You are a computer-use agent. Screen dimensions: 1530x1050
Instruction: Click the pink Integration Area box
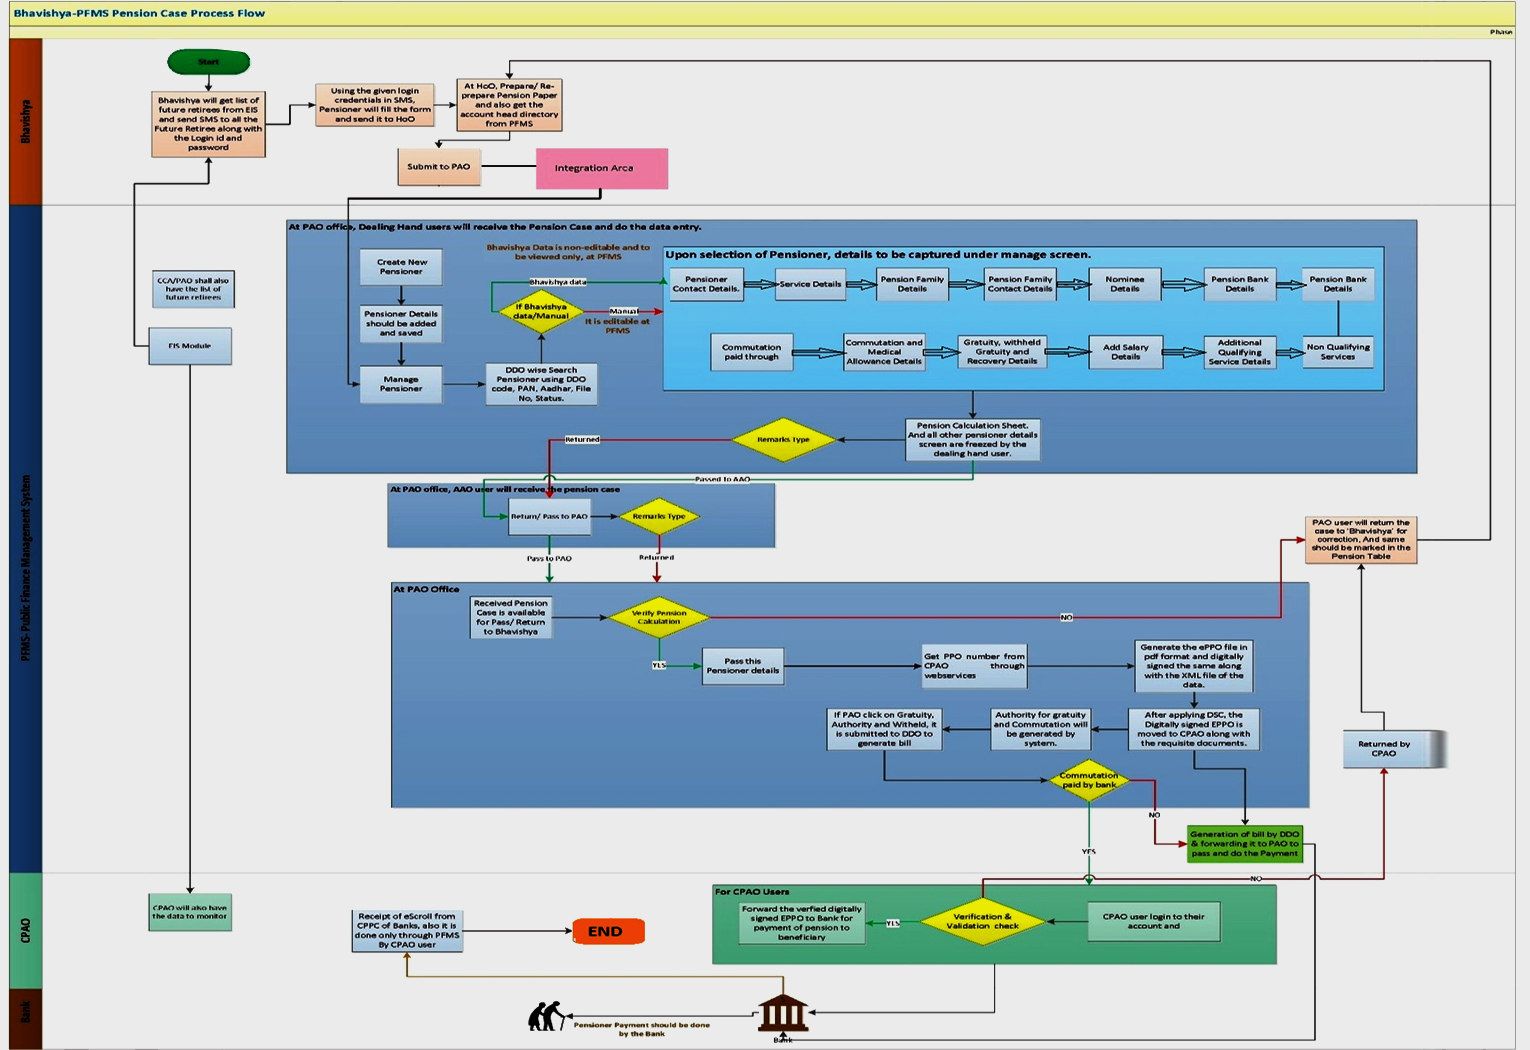pos(601,168)
